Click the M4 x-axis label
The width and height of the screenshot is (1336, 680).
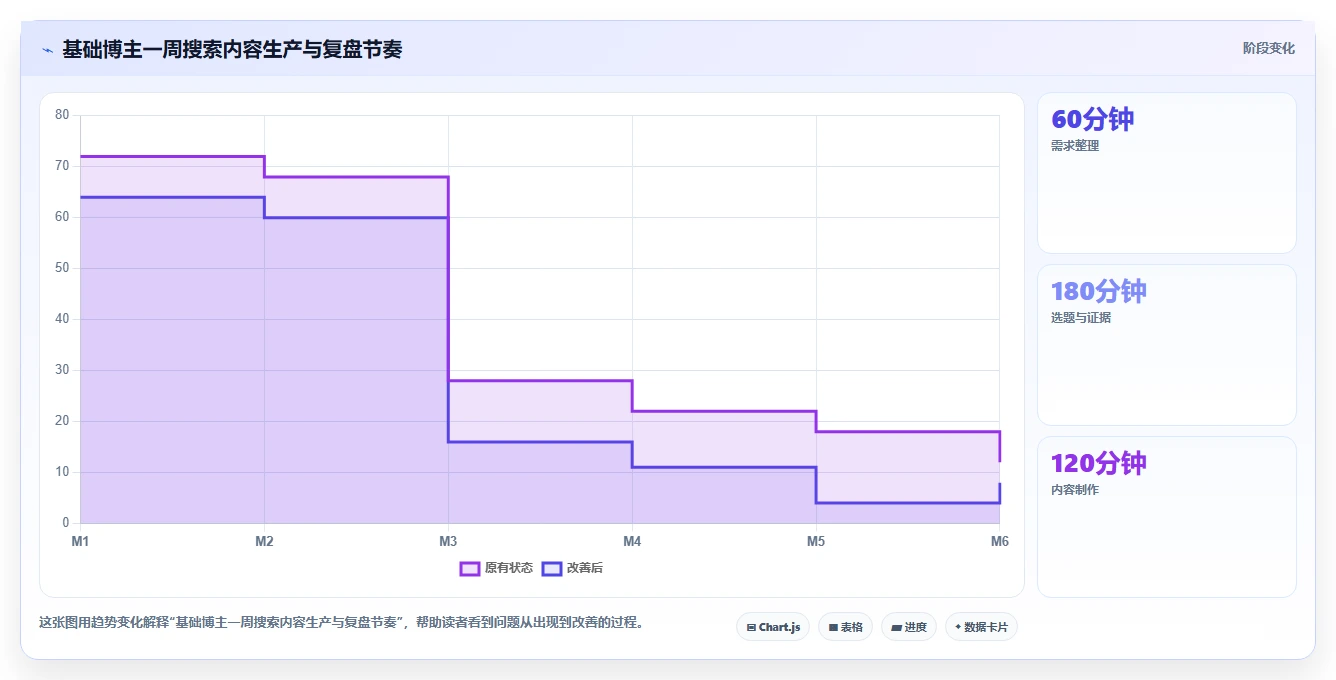(x=632, y=541)
